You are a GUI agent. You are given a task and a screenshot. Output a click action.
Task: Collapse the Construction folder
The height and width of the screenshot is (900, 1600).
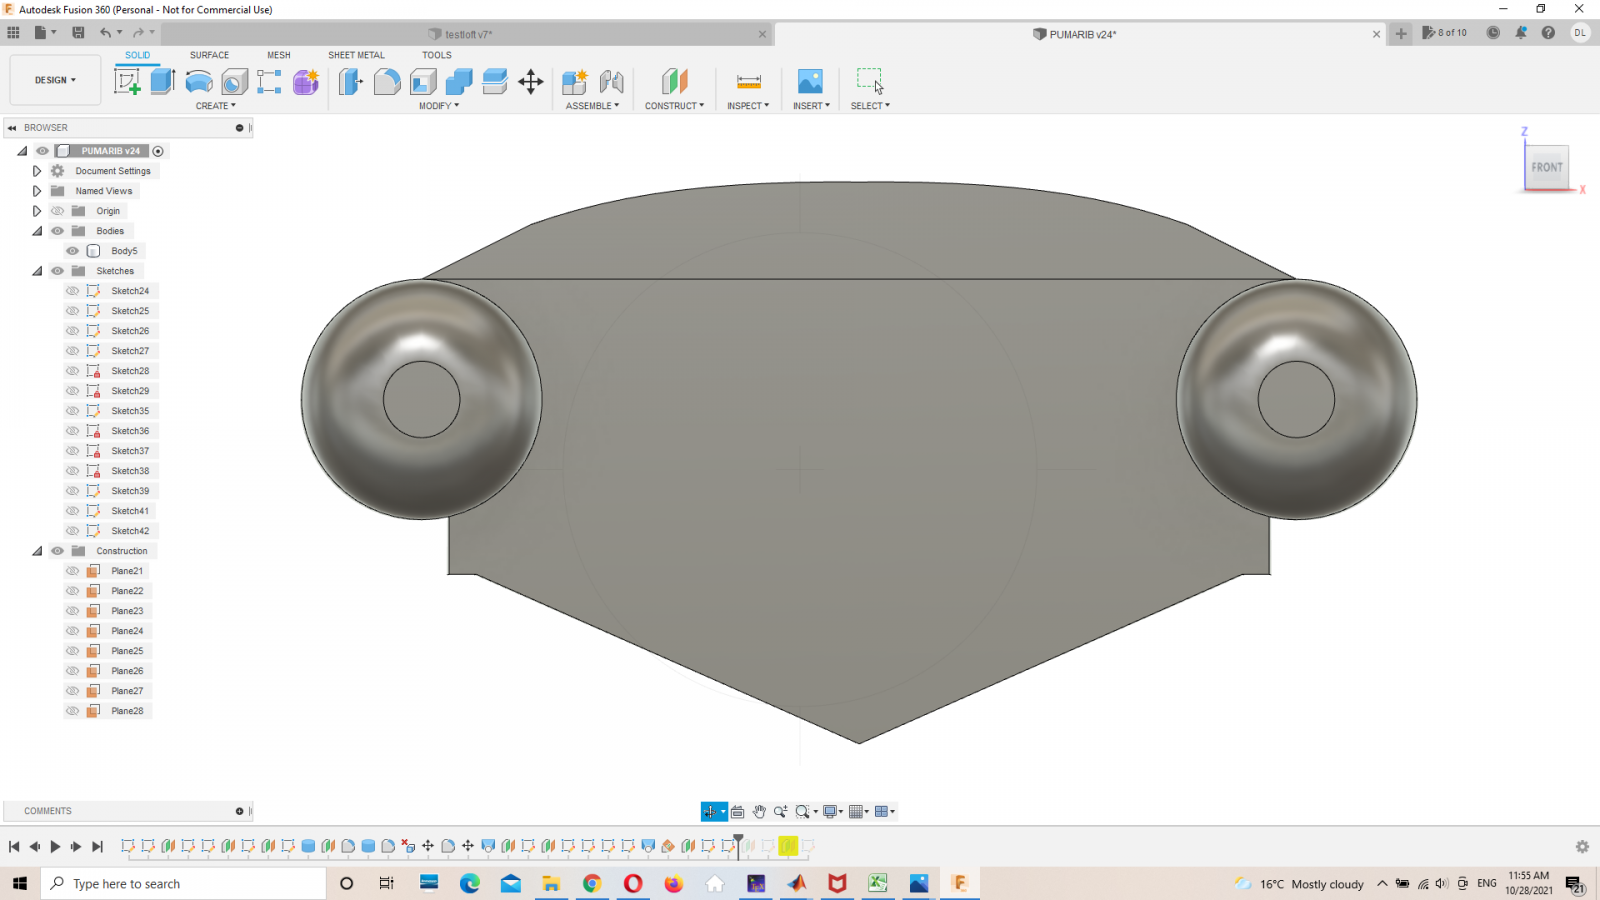pos(37,551)
